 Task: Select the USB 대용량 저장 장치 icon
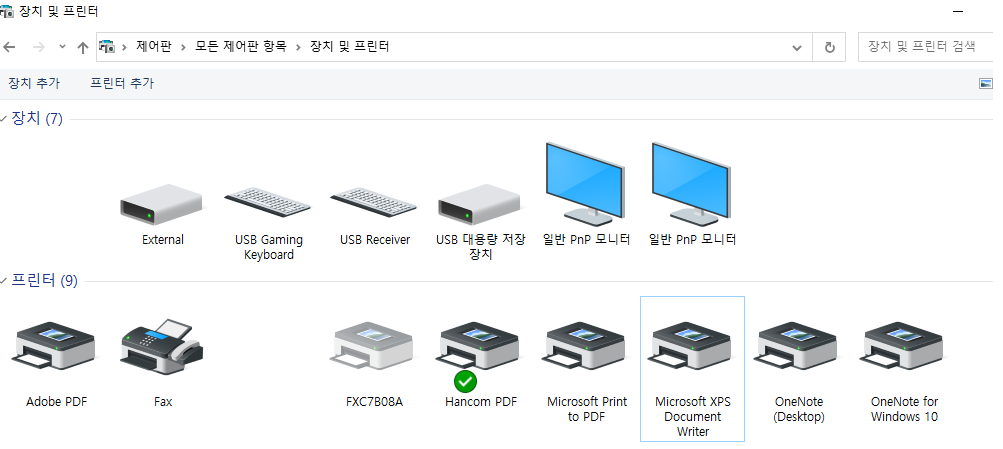480,205
